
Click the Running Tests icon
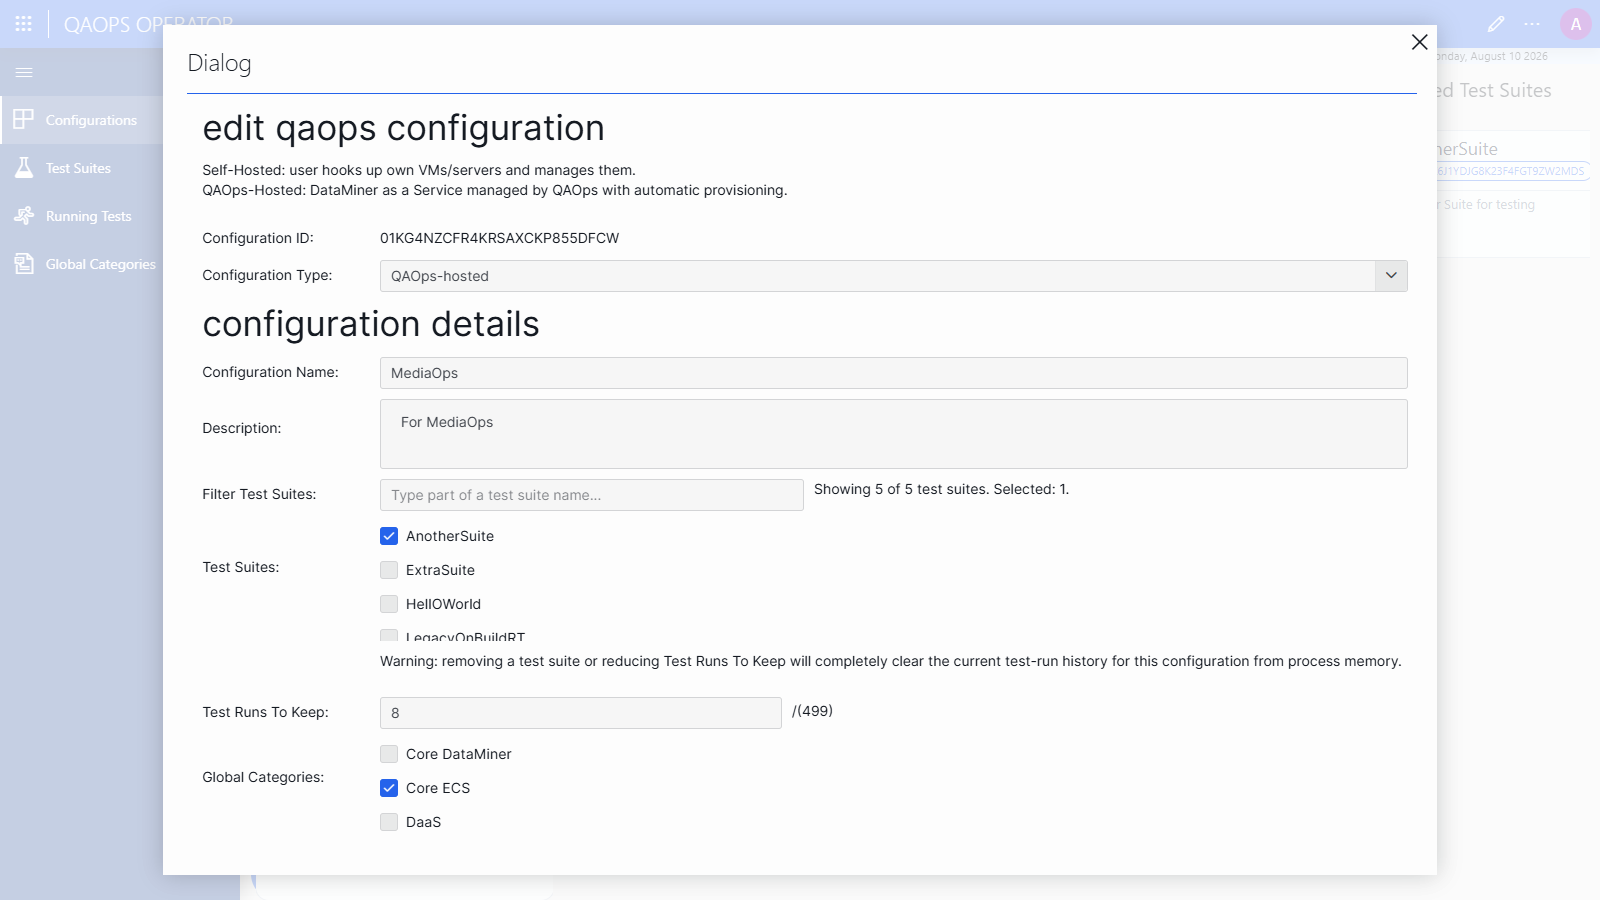pyautogui.click(x=24, y=216)
